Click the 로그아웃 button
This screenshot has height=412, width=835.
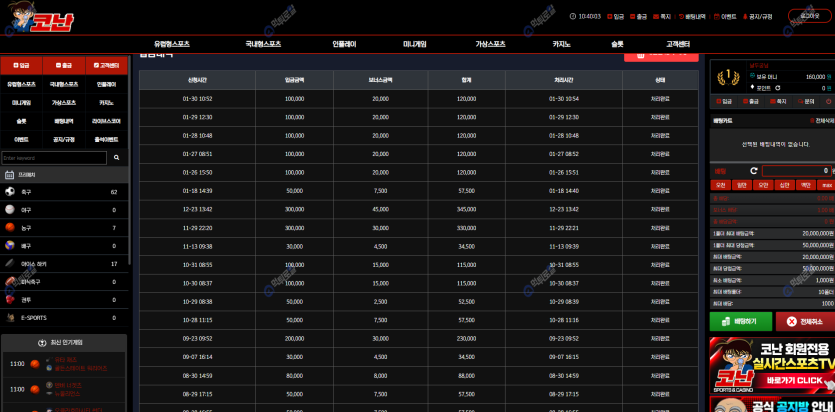(809, 16)
